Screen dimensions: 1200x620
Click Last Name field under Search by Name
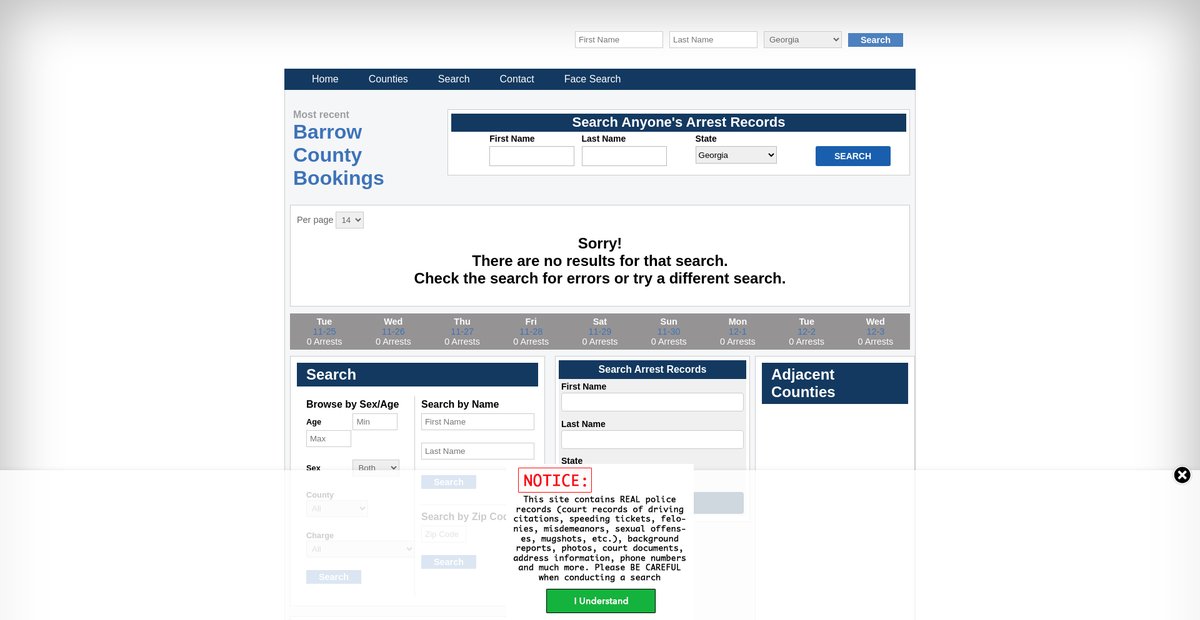[x=477, y=451]
